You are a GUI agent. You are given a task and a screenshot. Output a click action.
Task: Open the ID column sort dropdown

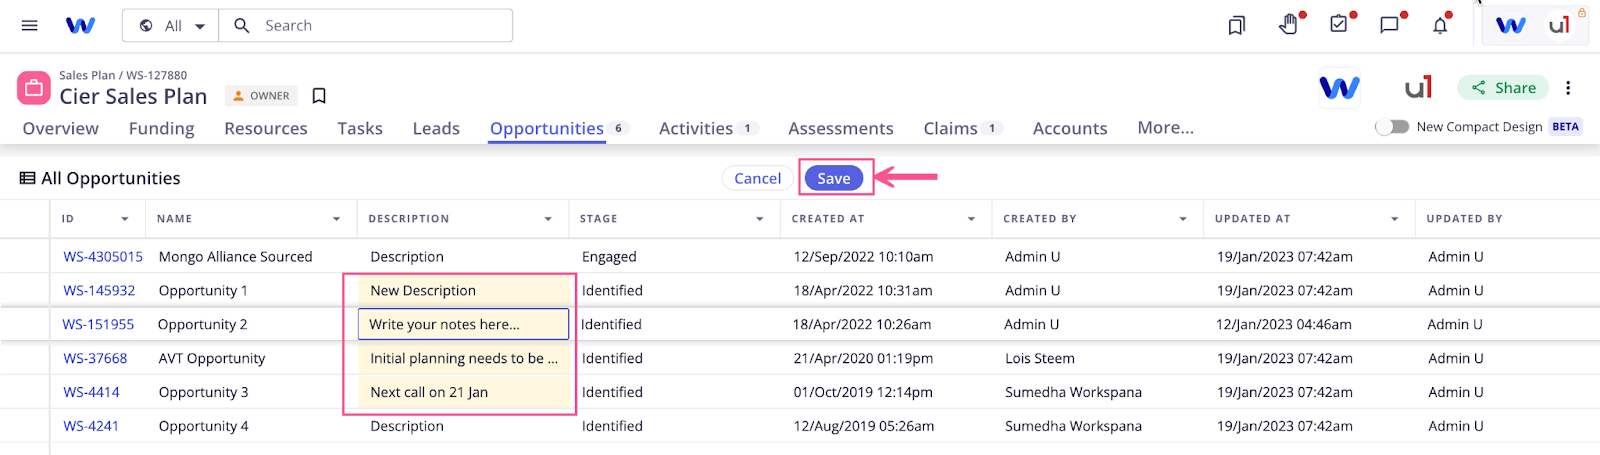pos(125,219)
